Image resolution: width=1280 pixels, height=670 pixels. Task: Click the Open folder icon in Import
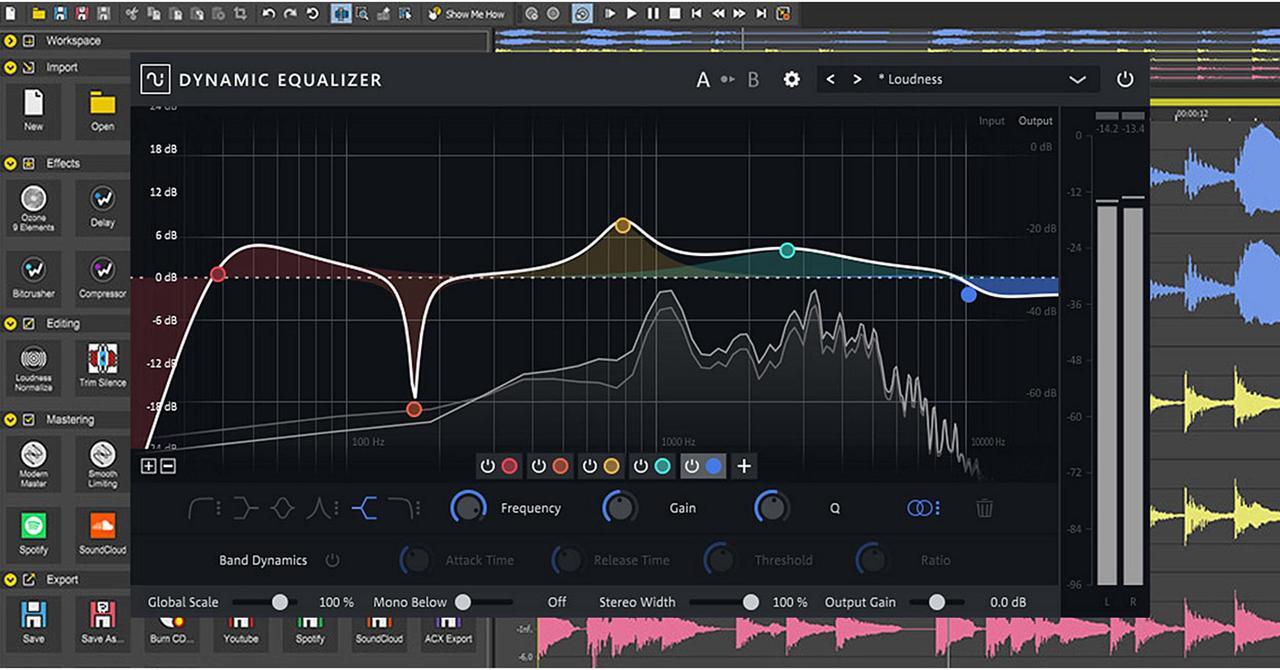point(102,103)
